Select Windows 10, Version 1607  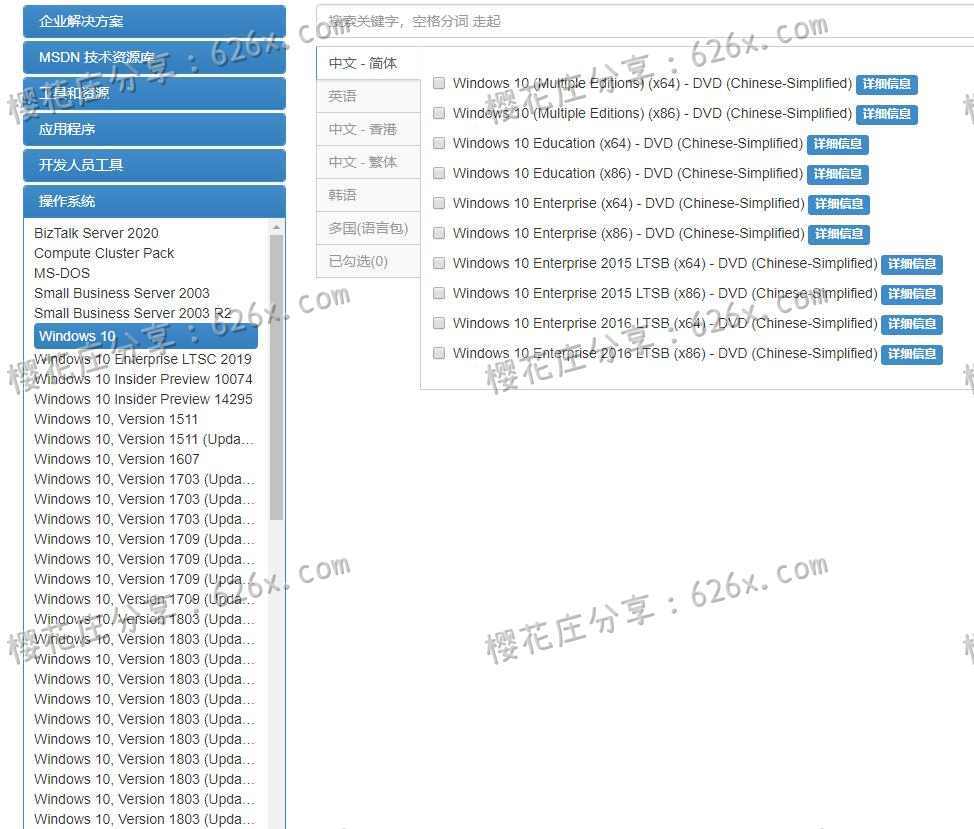click(x=117, y=459)
